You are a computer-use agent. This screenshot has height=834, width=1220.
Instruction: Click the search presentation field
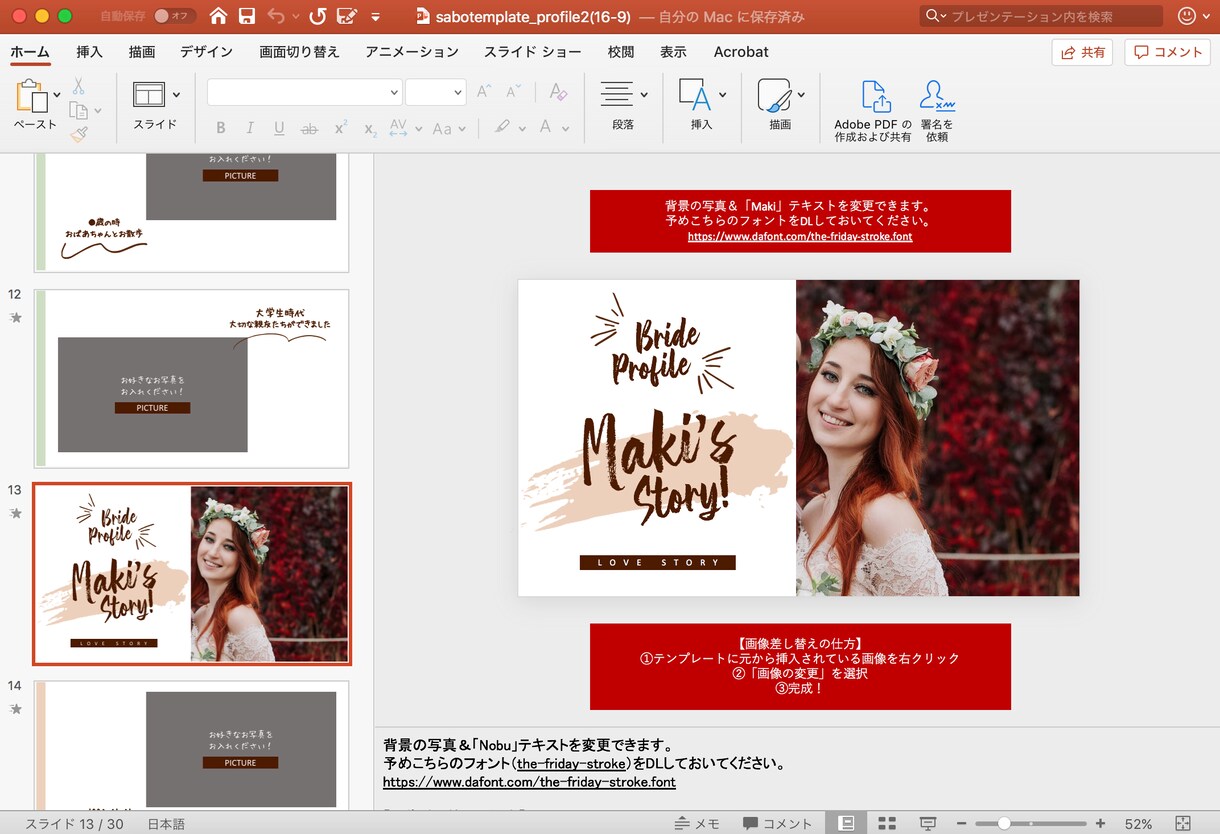click(1041, 16)
